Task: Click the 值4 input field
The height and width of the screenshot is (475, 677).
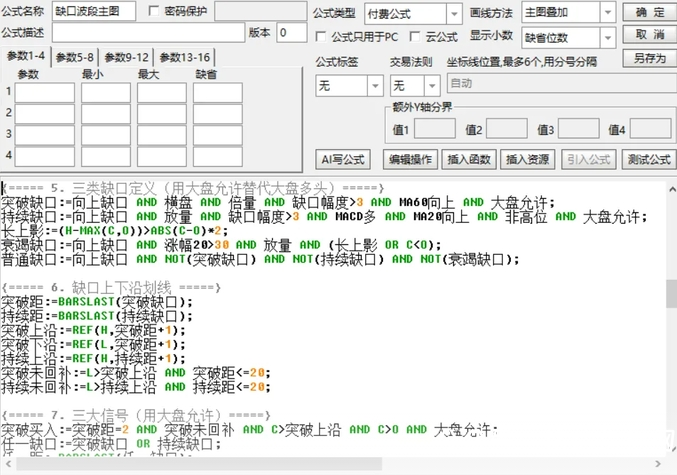Action: [651, 129]
